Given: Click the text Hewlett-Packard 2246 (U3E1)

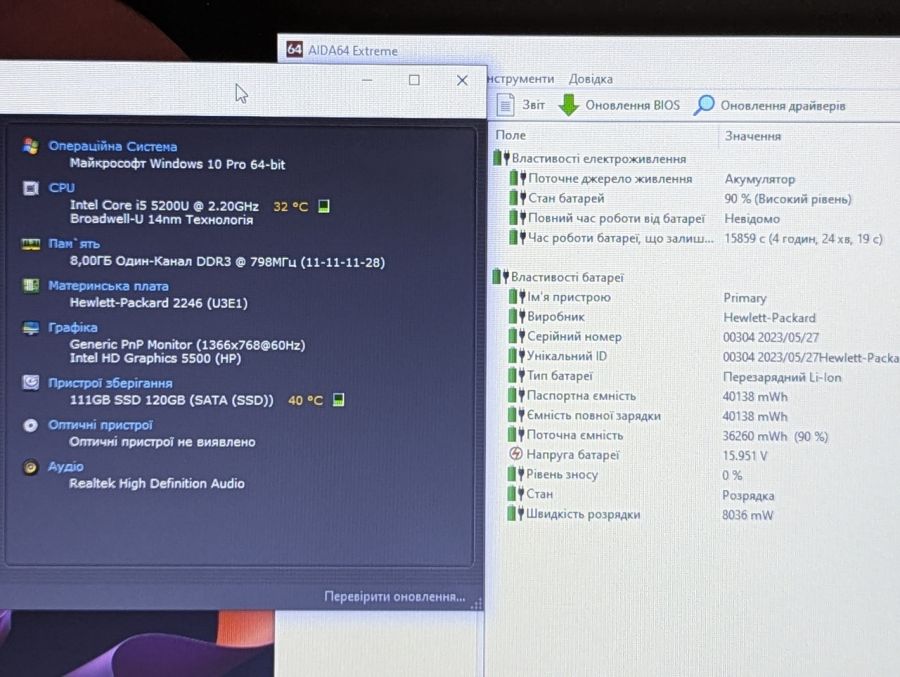Looking at the screenshot, I should click(158, 303).
